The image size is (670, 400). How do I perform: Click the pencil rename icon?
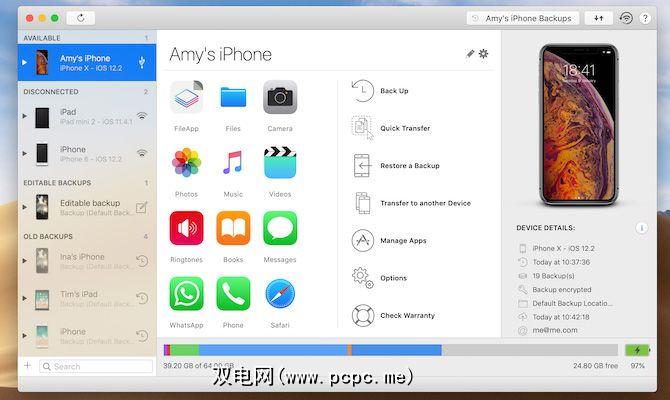click(x=470, y=53)
